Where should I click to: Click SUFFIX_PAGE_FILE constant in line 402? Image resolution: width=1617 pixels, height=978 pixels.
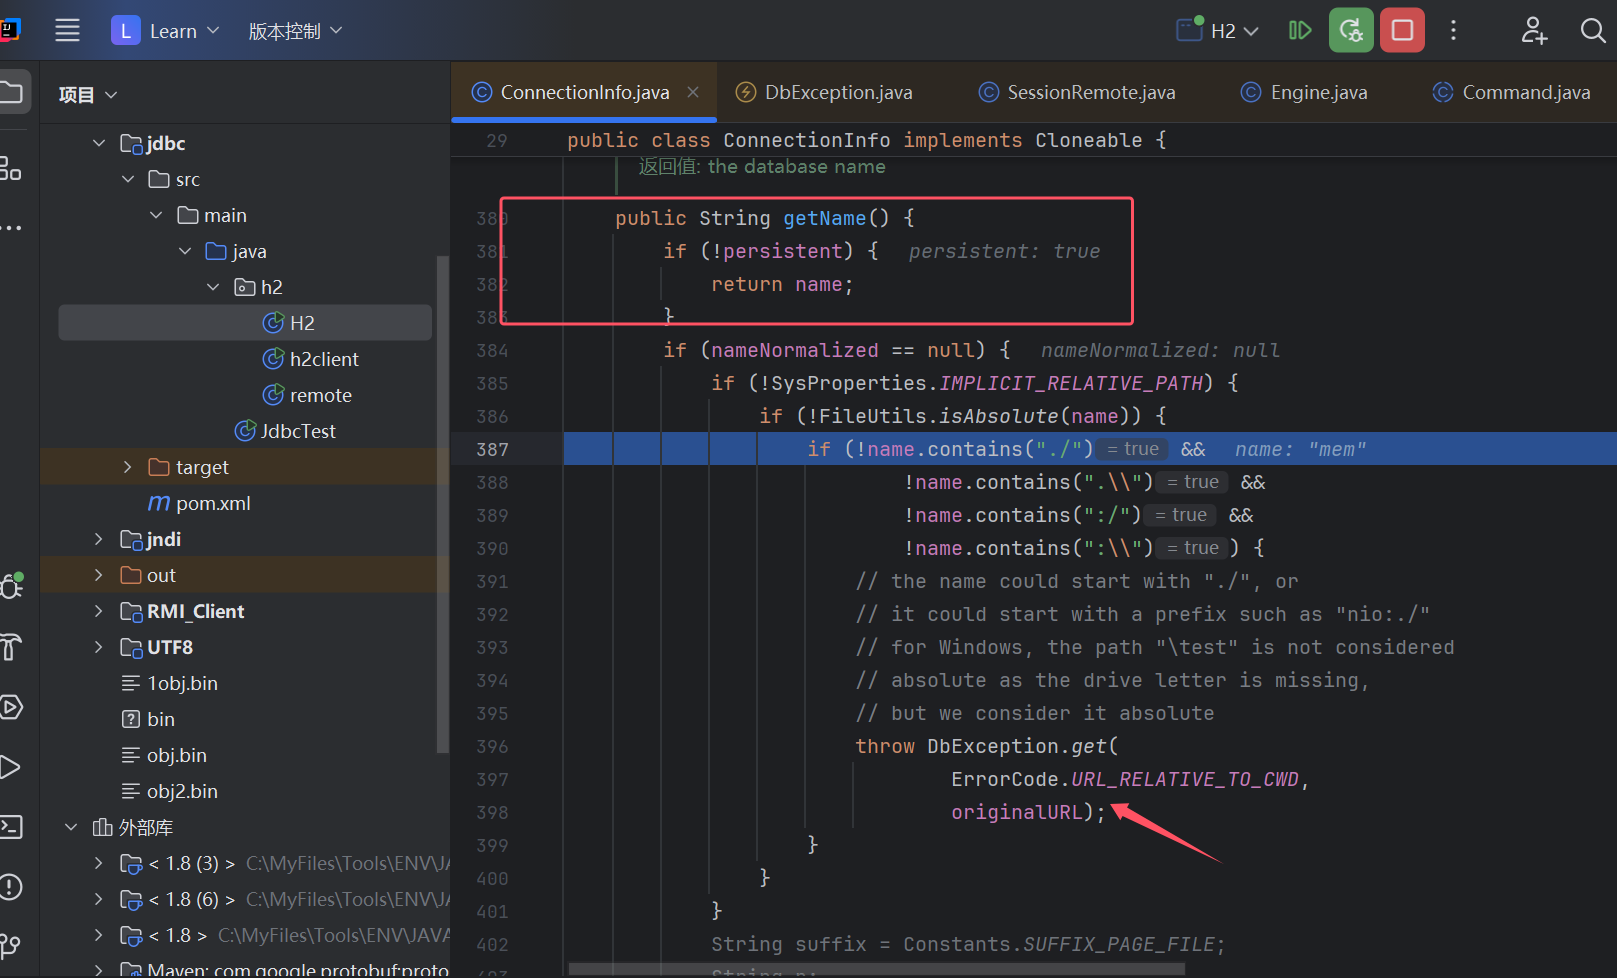pos(1119,944)
